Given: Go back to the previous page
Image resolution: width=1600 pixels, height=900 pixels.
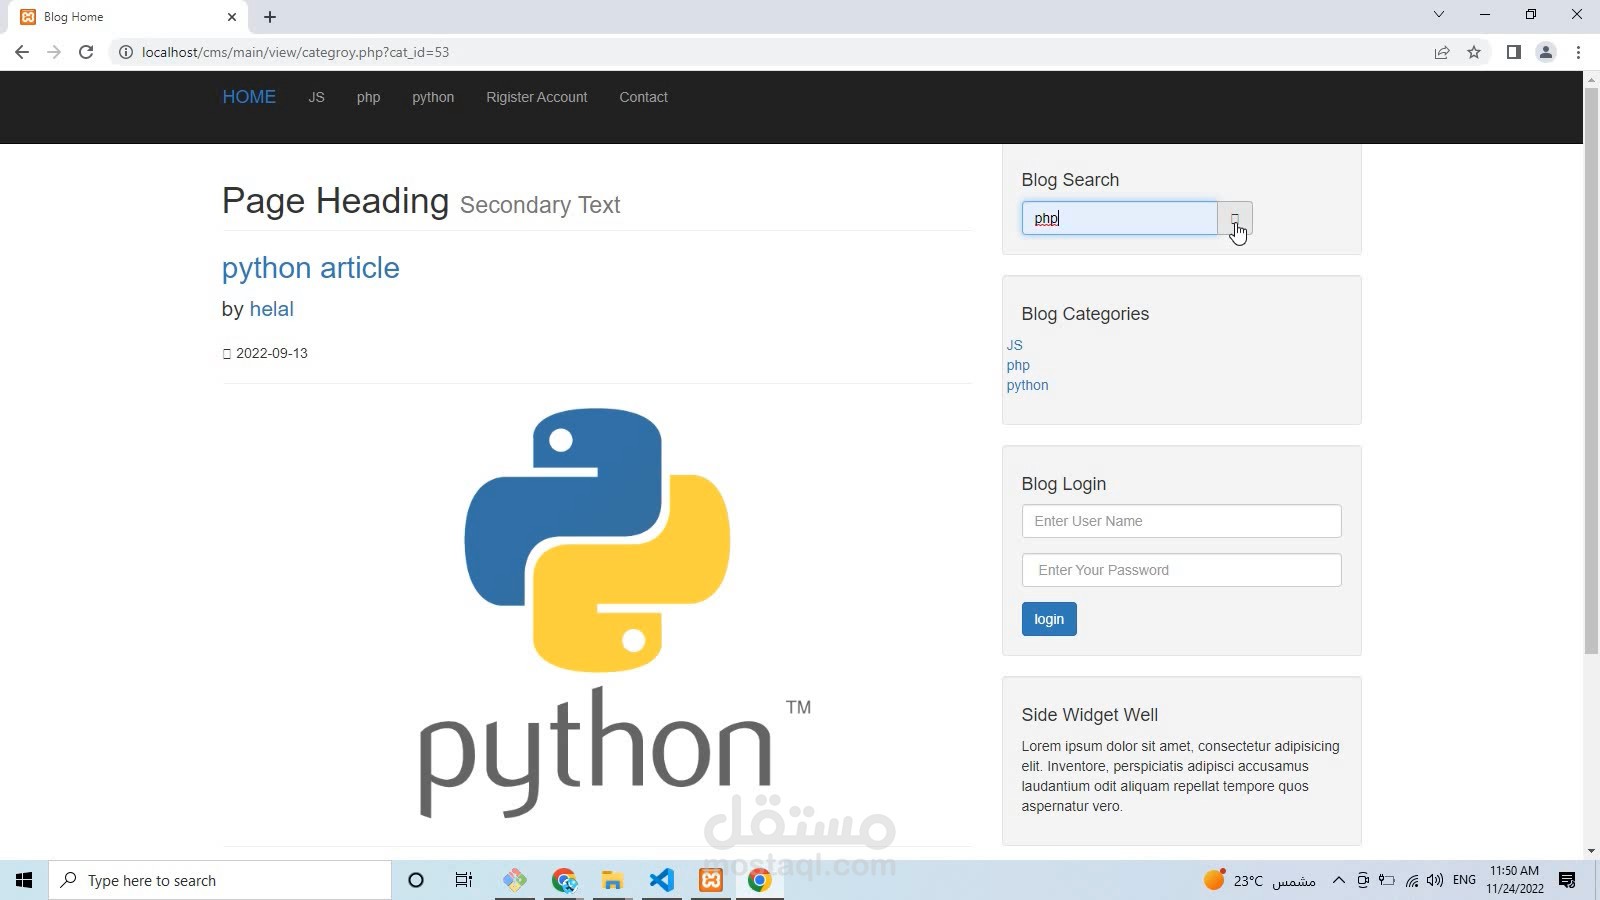Looking at the screenshot, I should (22, 52).
